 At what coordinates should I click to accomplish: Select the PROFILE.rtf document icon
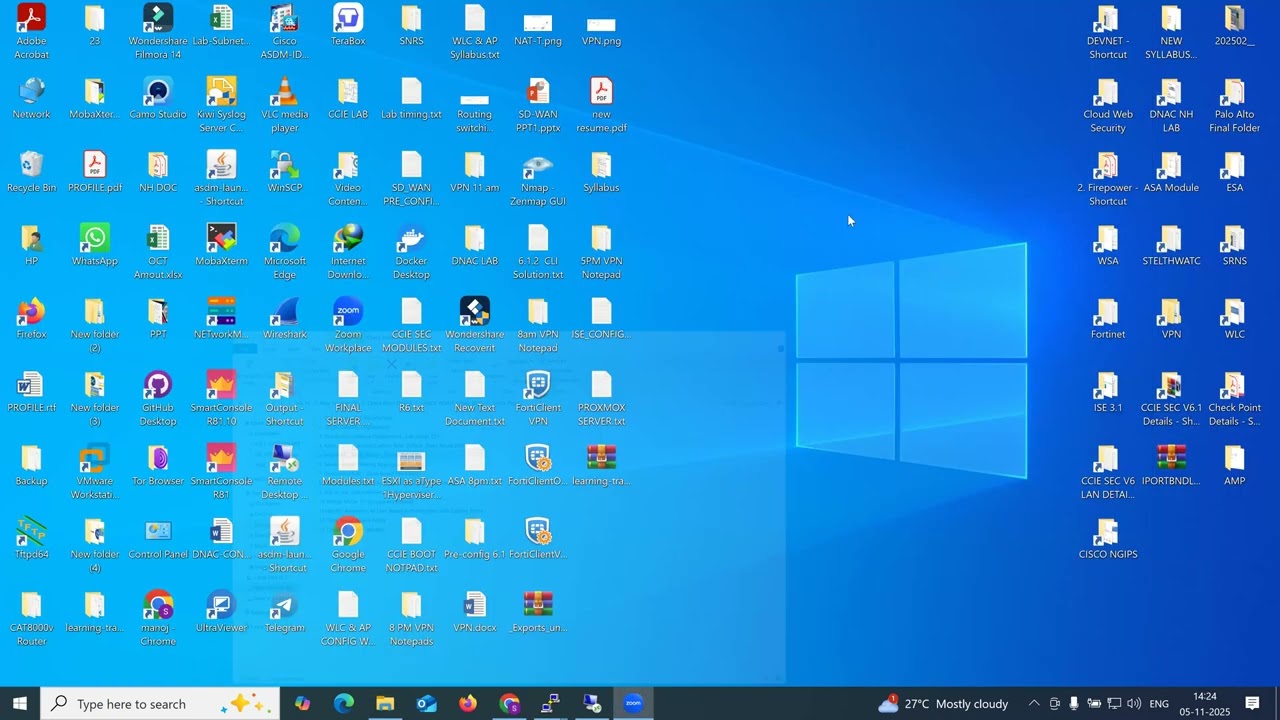(31, 392)
